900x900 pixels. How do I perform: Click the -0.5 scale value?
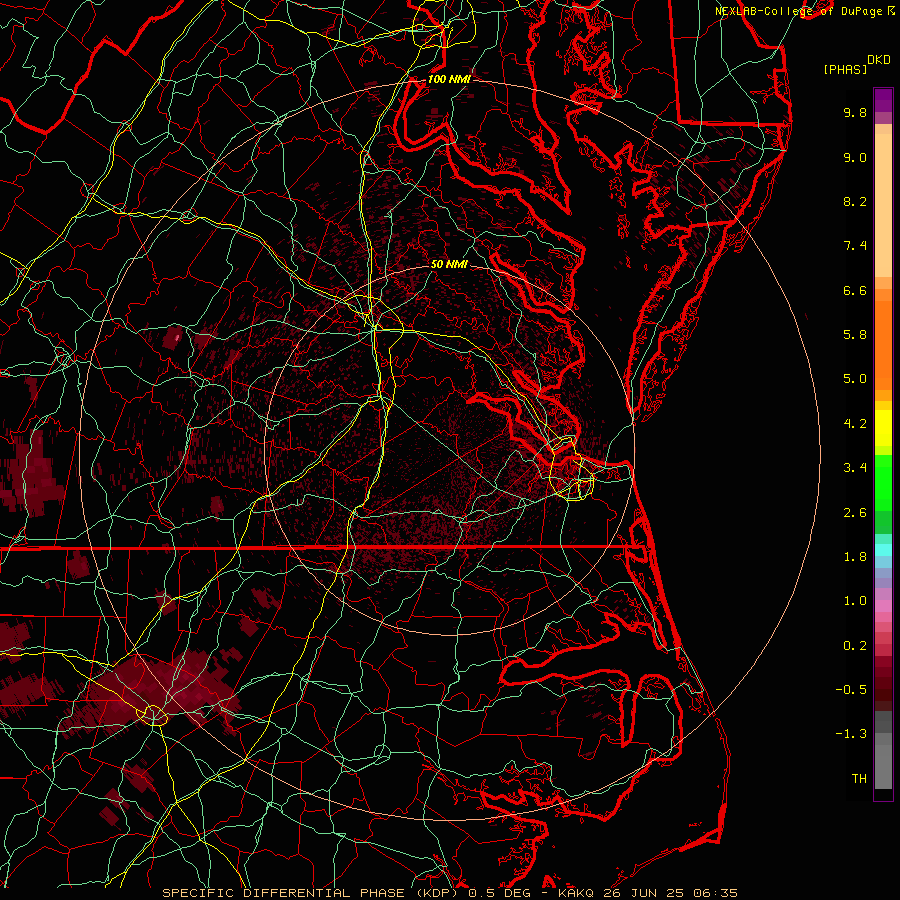pos(851,690)
